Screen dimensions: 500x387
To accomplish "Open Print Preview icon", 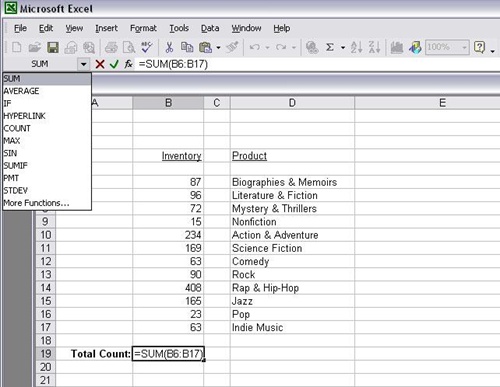I will point(129,47).
